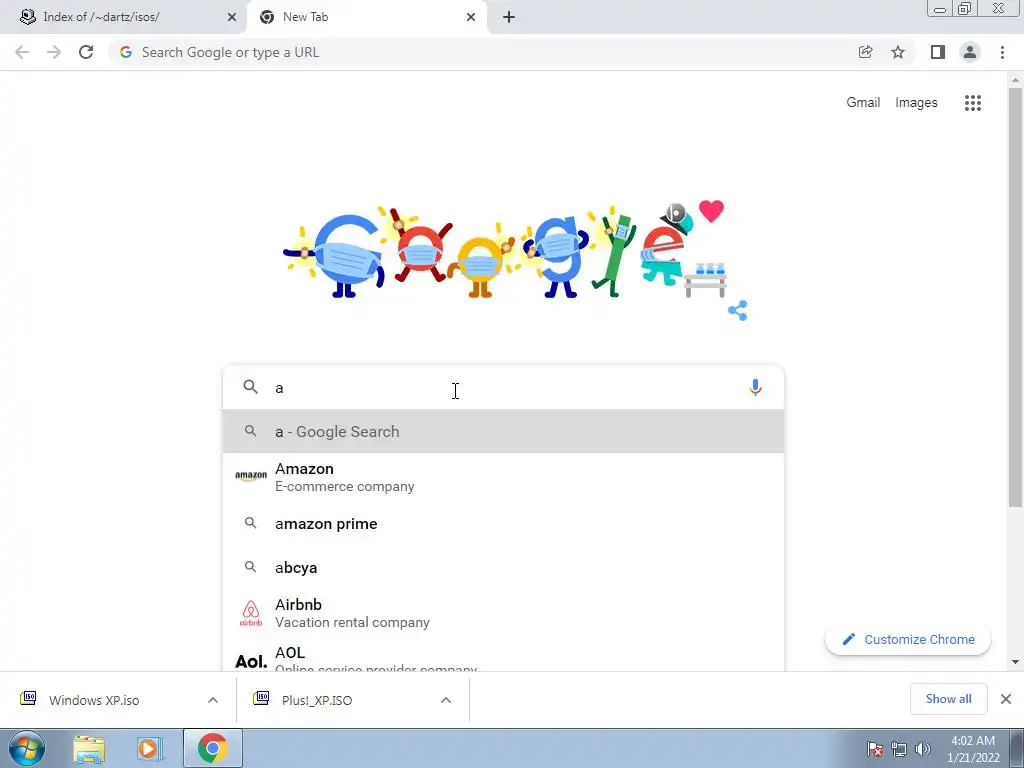This screenshot has width=1024, height=768.
Task: Choose the Amazon E-commerce company suggestion
Action: click(x=504, y=477)
